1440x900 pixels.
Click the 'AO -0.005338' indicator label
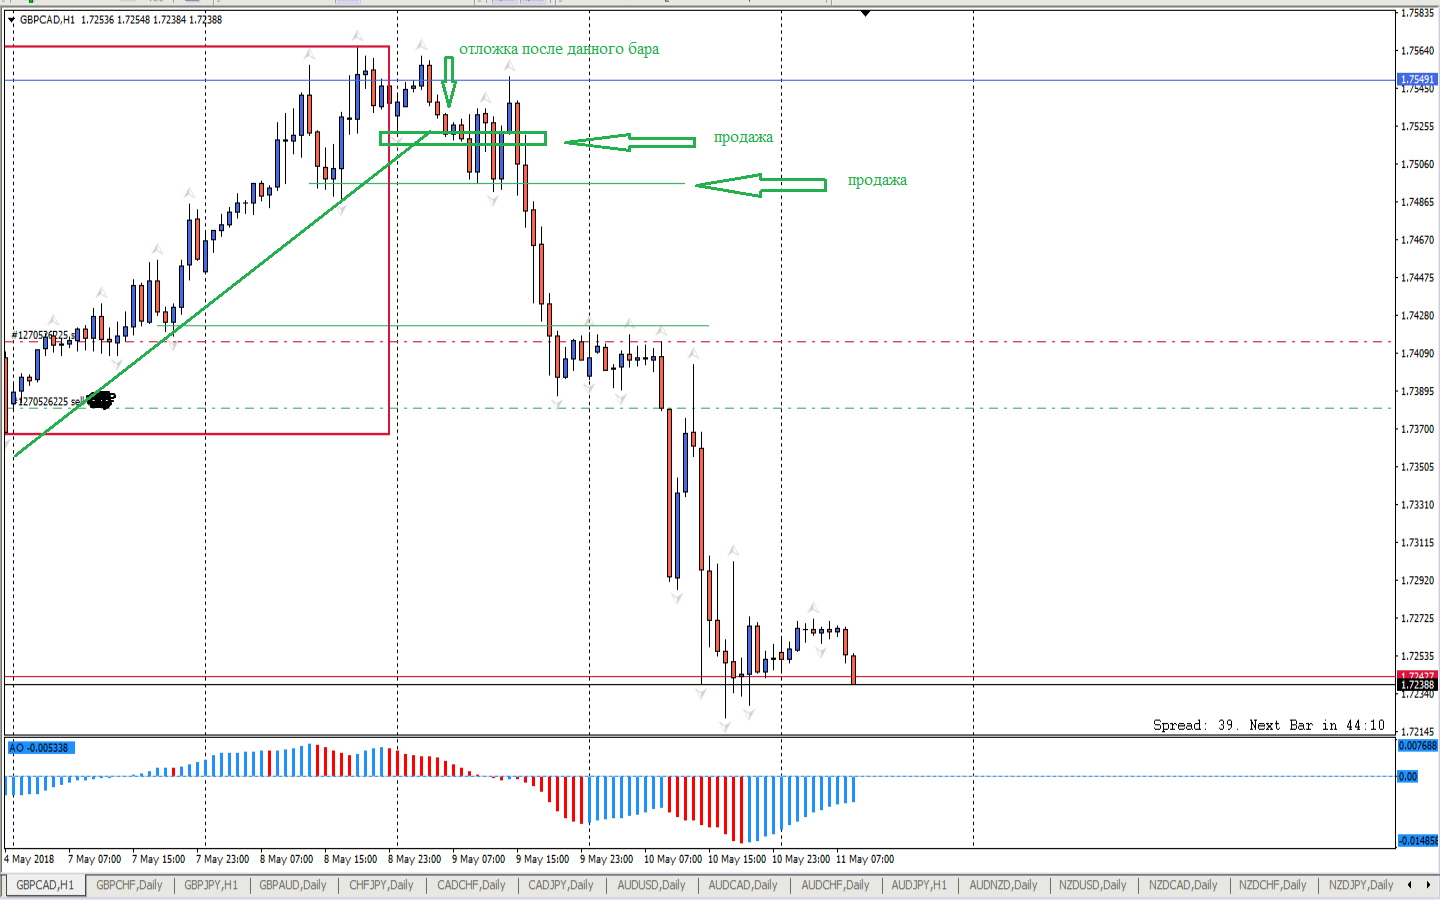pos(40,748)
